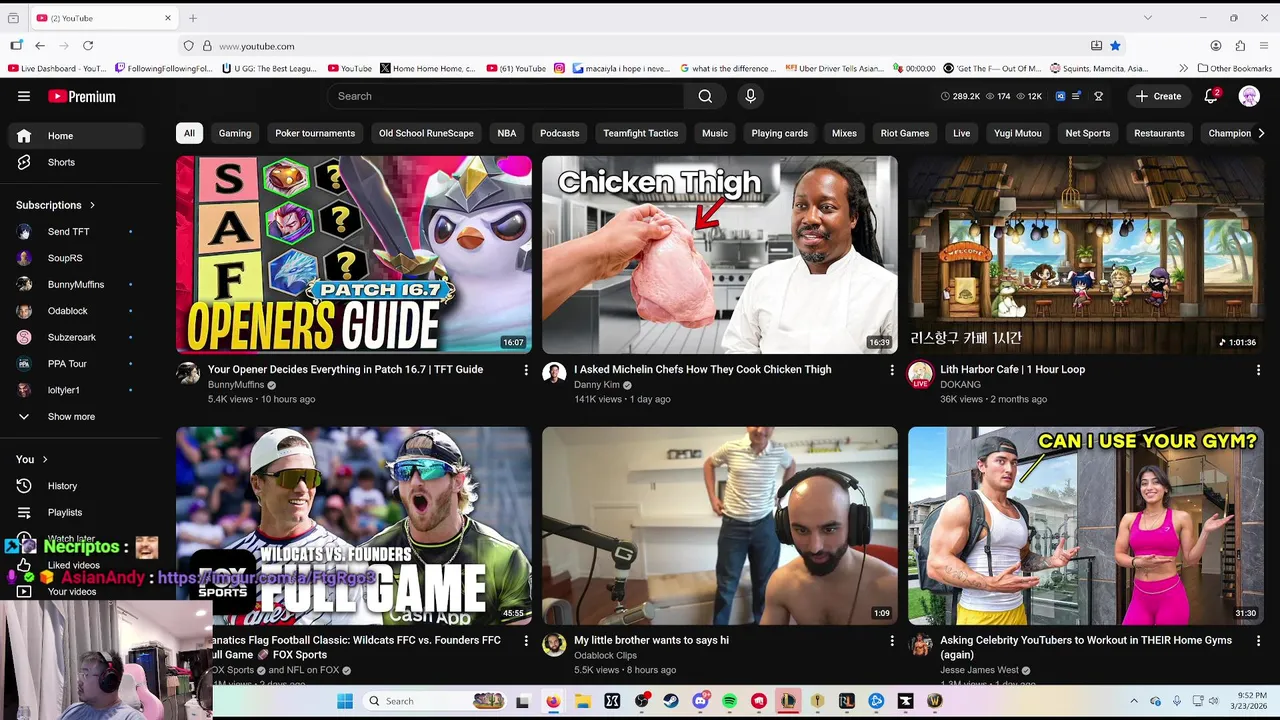Open BunnyMuffins channel avatar under Opener video

[188, 374]
